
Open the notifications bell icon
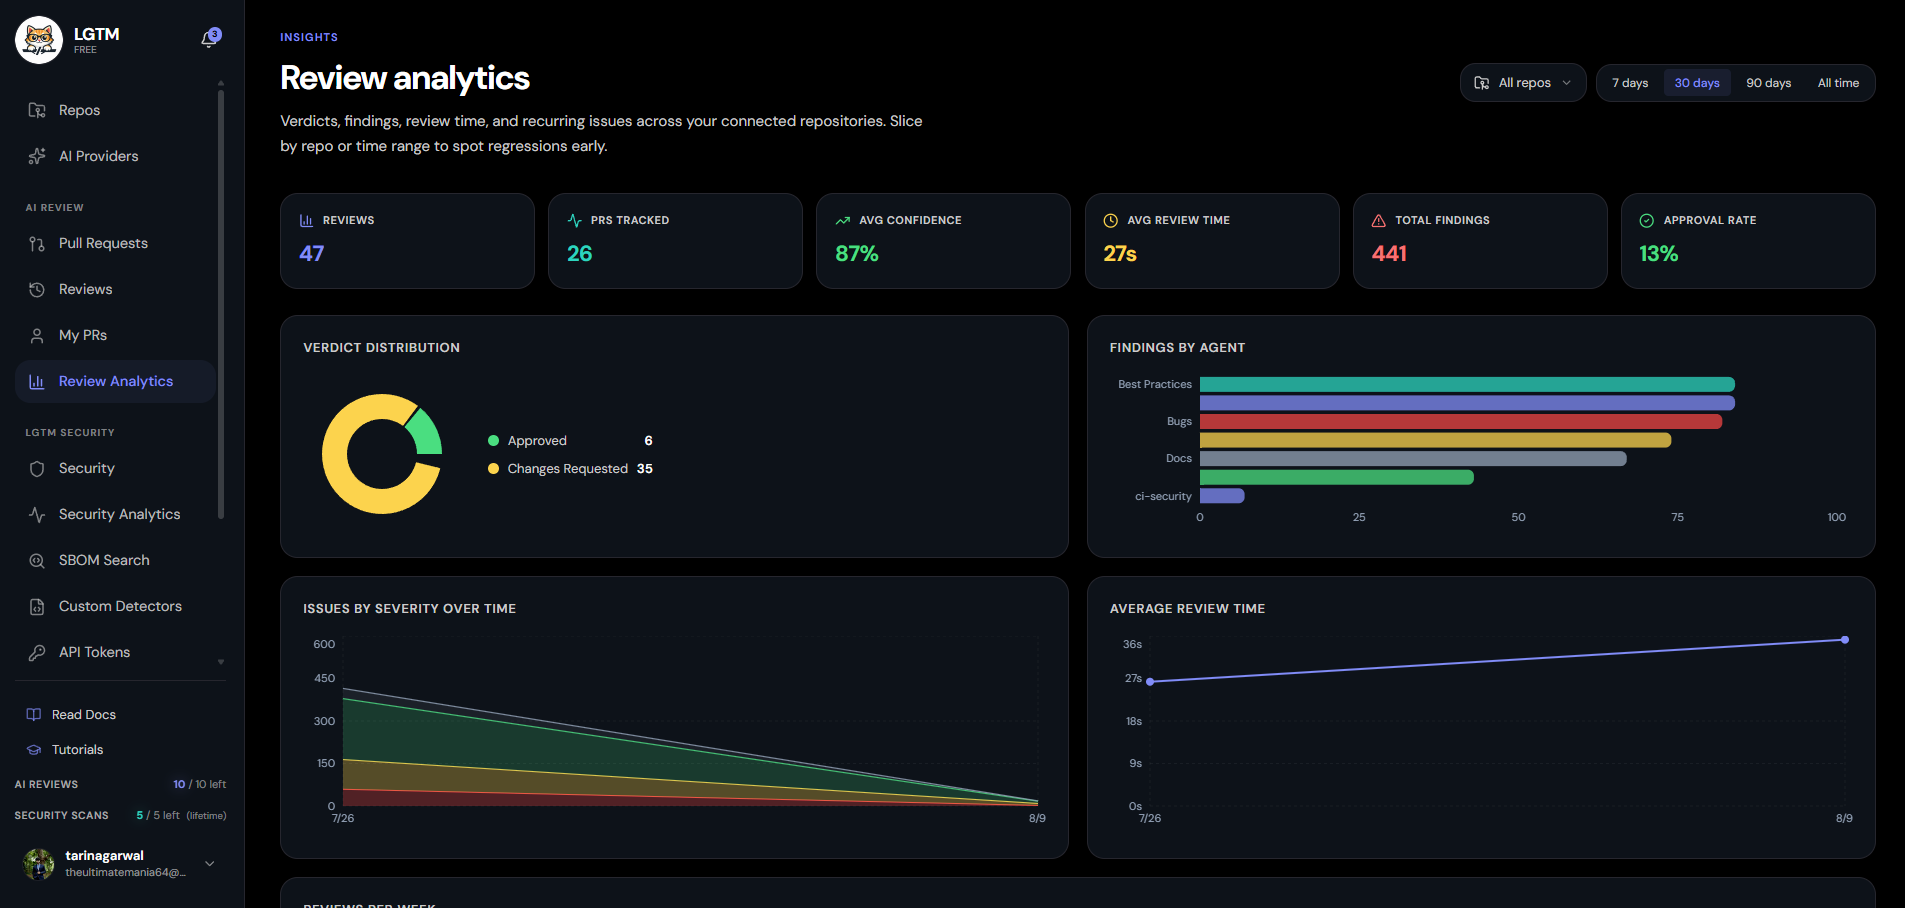click(x=209, y=38)
